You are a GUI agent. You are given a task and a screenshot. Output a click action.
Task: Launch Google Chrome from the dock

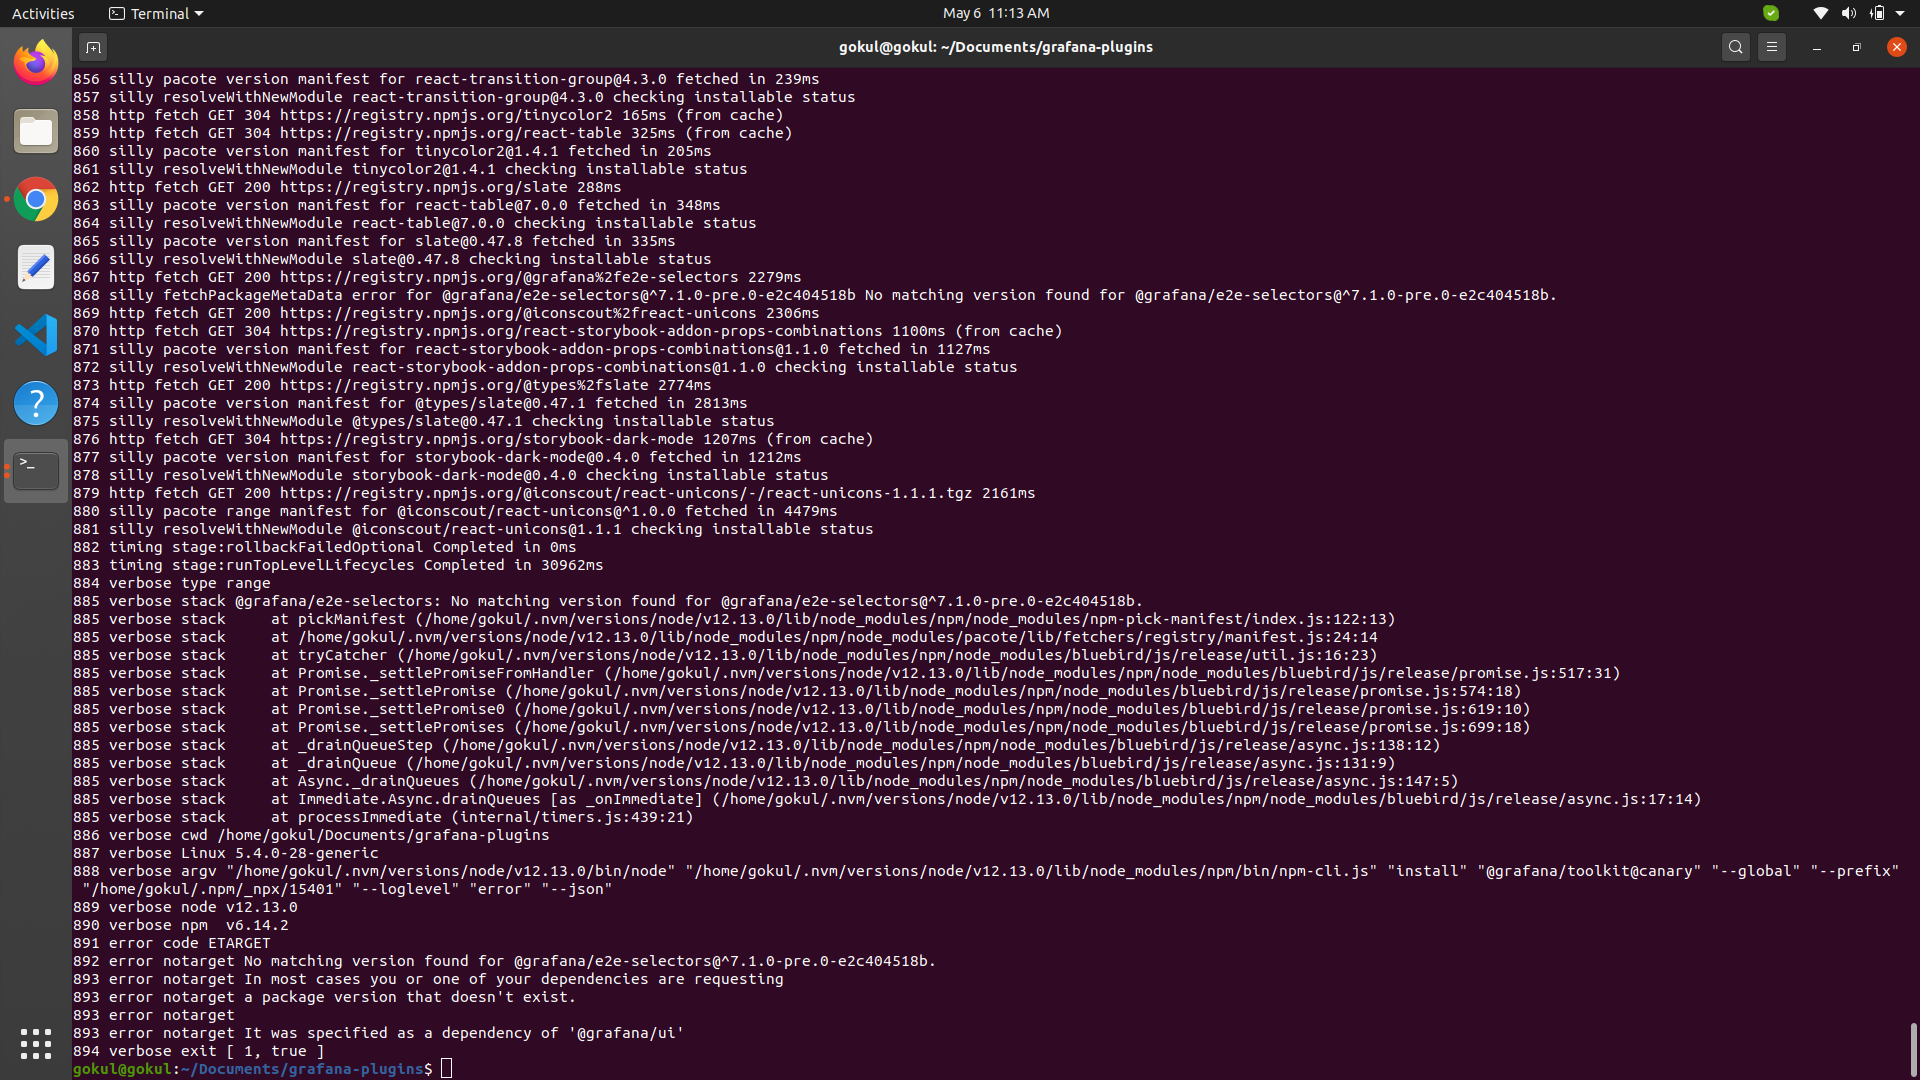coord(35,199)
